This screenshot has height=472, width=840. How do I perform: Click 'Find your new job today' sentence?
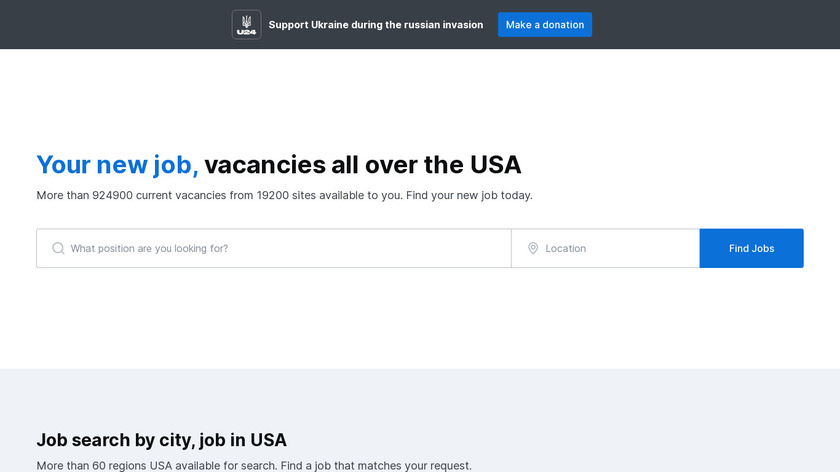point(469,196)
